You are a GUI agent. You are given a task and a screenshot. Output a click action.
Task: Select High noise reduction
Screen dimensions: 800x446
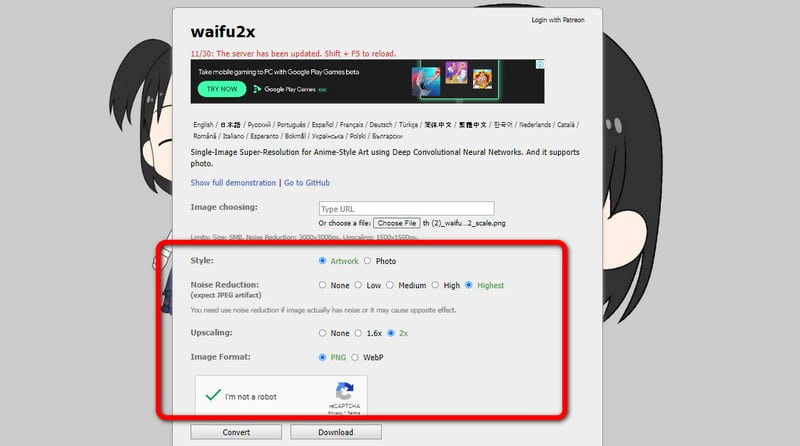coord(435,285)
